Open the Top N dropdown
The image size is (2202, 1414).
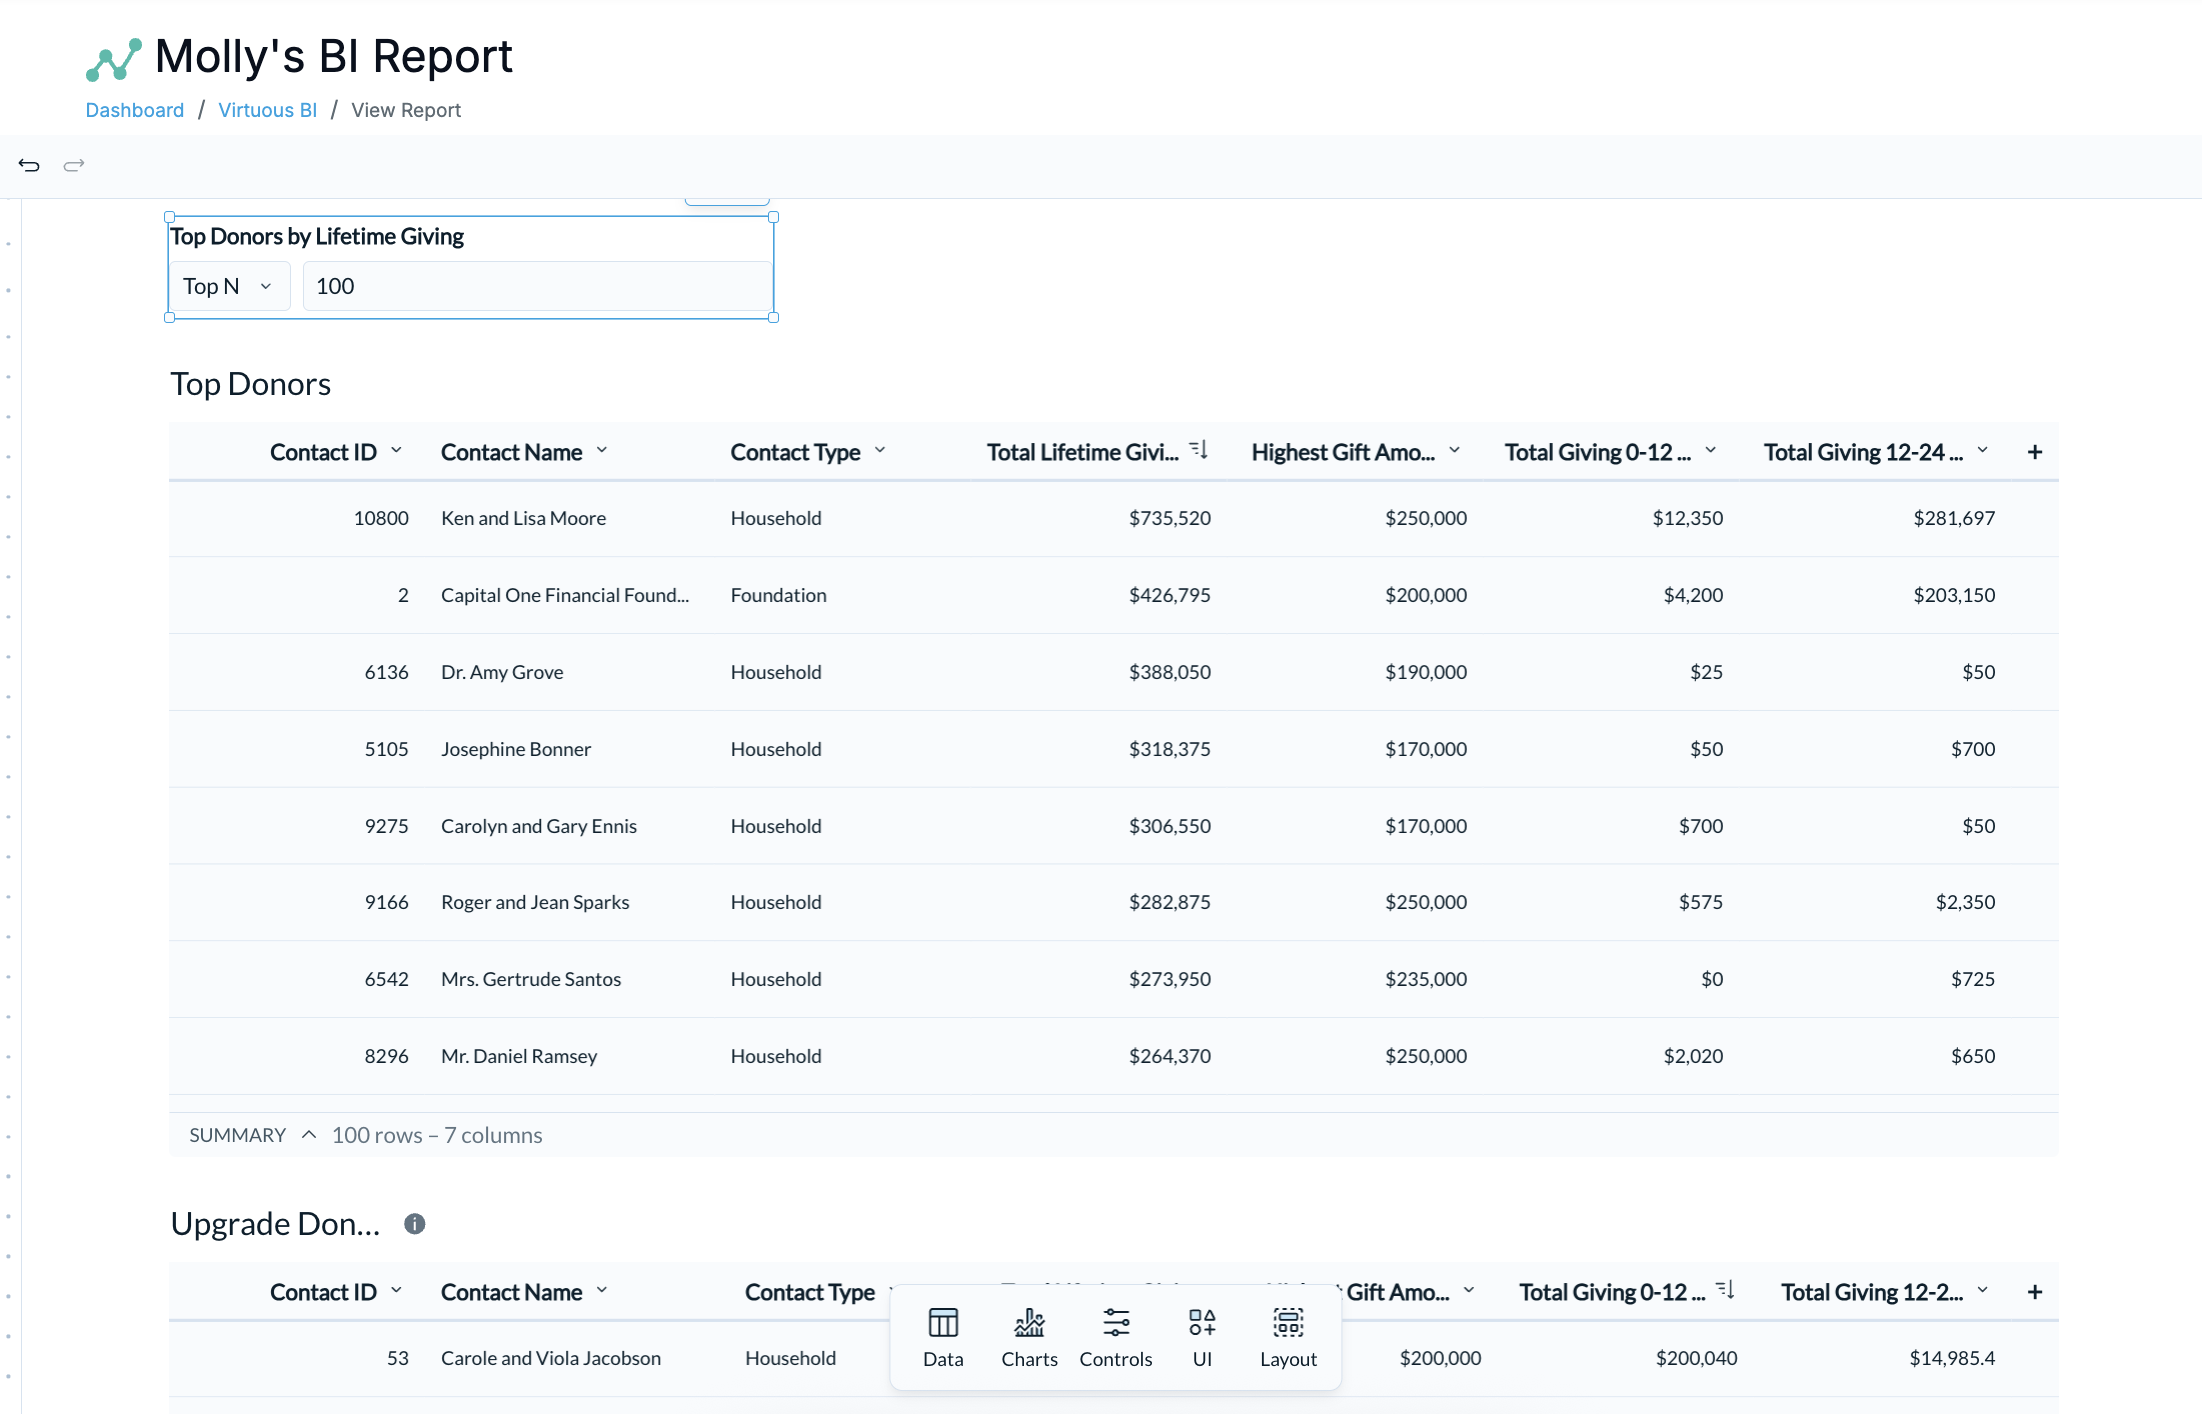pyautogui.click(x=229, y=286)
